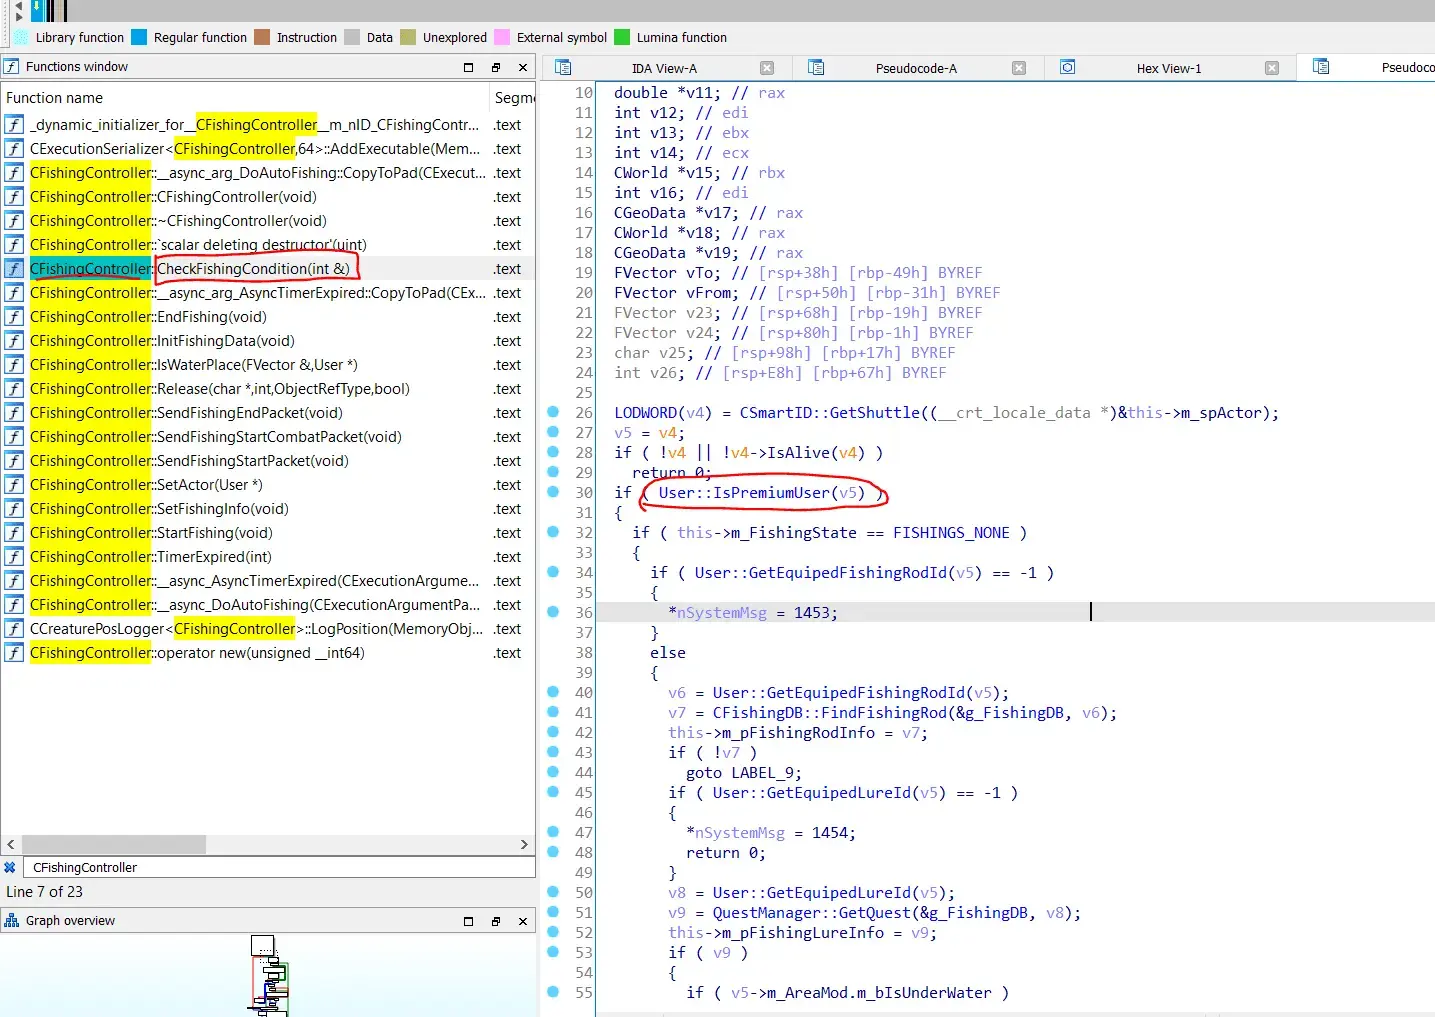The image size is (1435, 1017).
Task: Maximize the Functions window panel
Action: (x=468, y=67)
